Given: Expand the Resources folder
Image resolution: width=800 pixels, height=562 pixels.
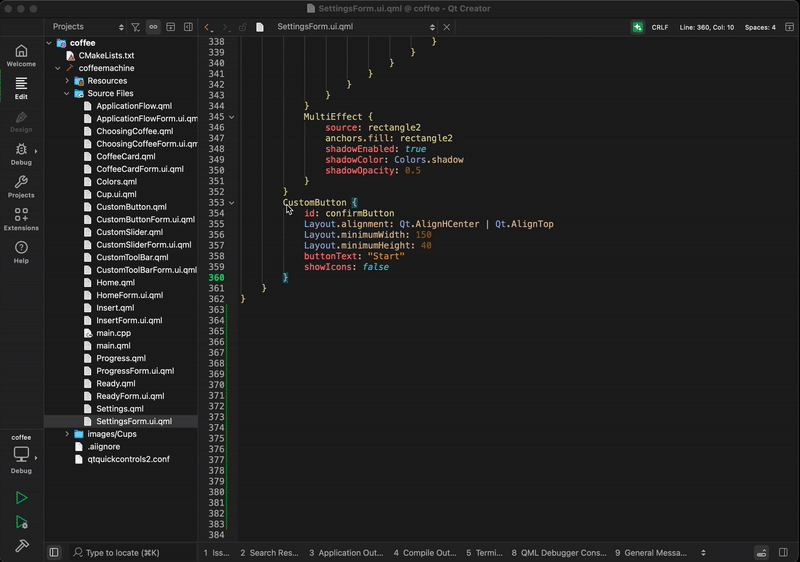Looking at the screenshot, I should coord(67,81).
